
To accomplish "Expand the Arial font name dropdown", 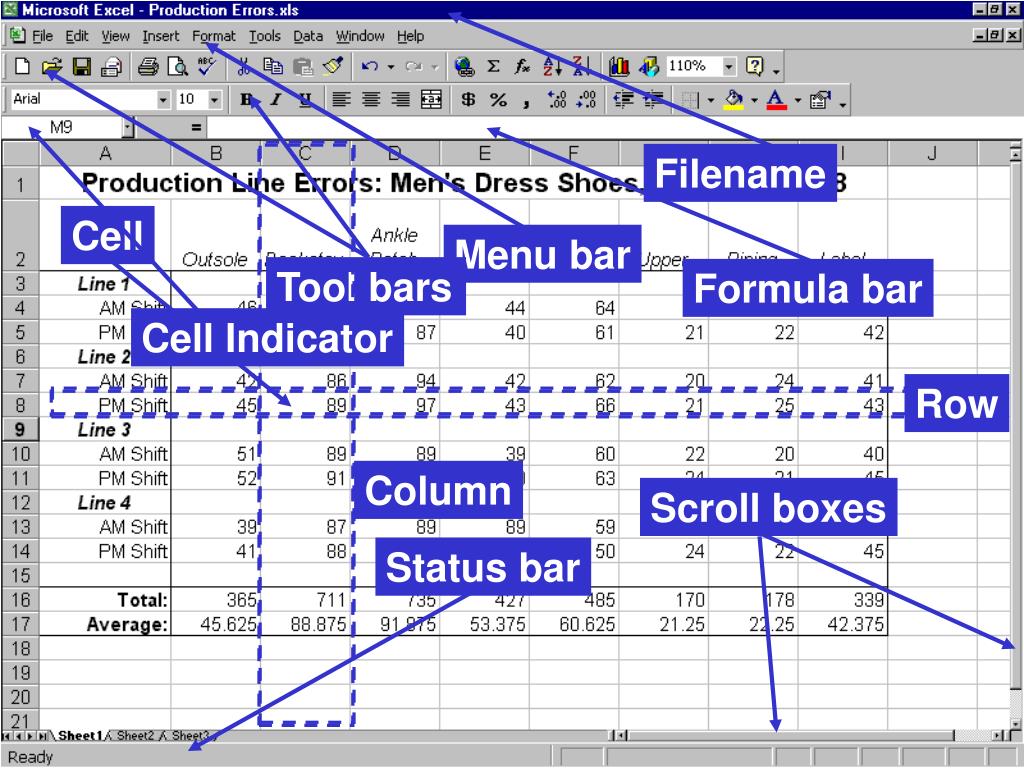I will [x=164, y=99].
